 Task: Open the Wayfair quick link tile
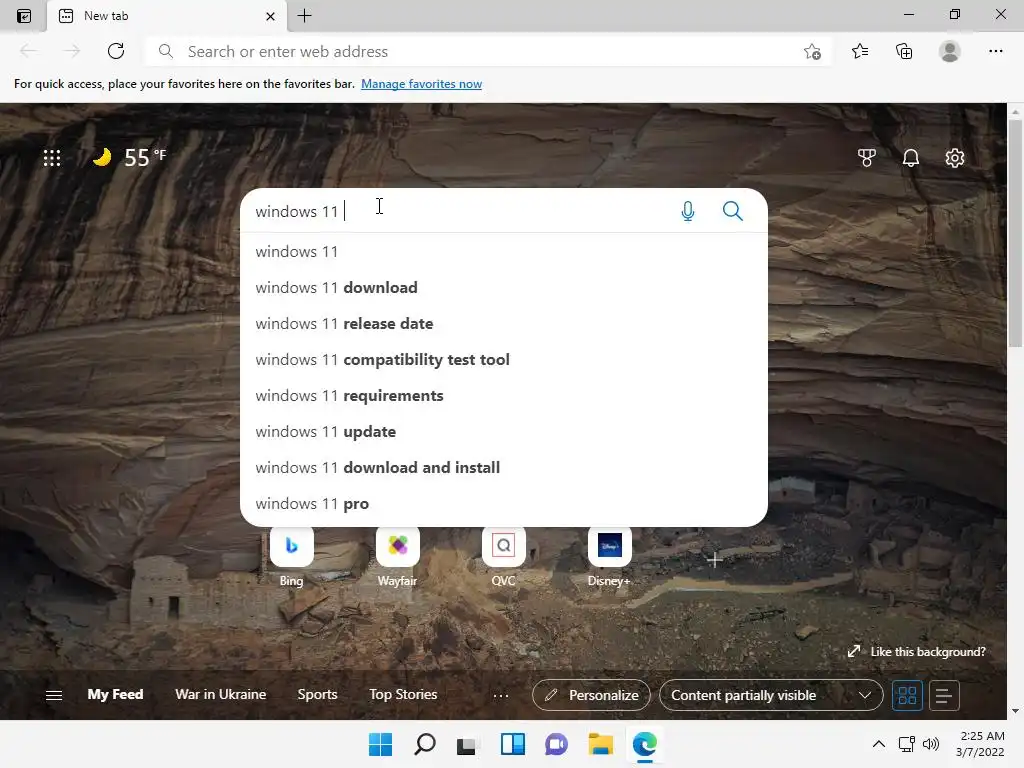pos(397,556)
